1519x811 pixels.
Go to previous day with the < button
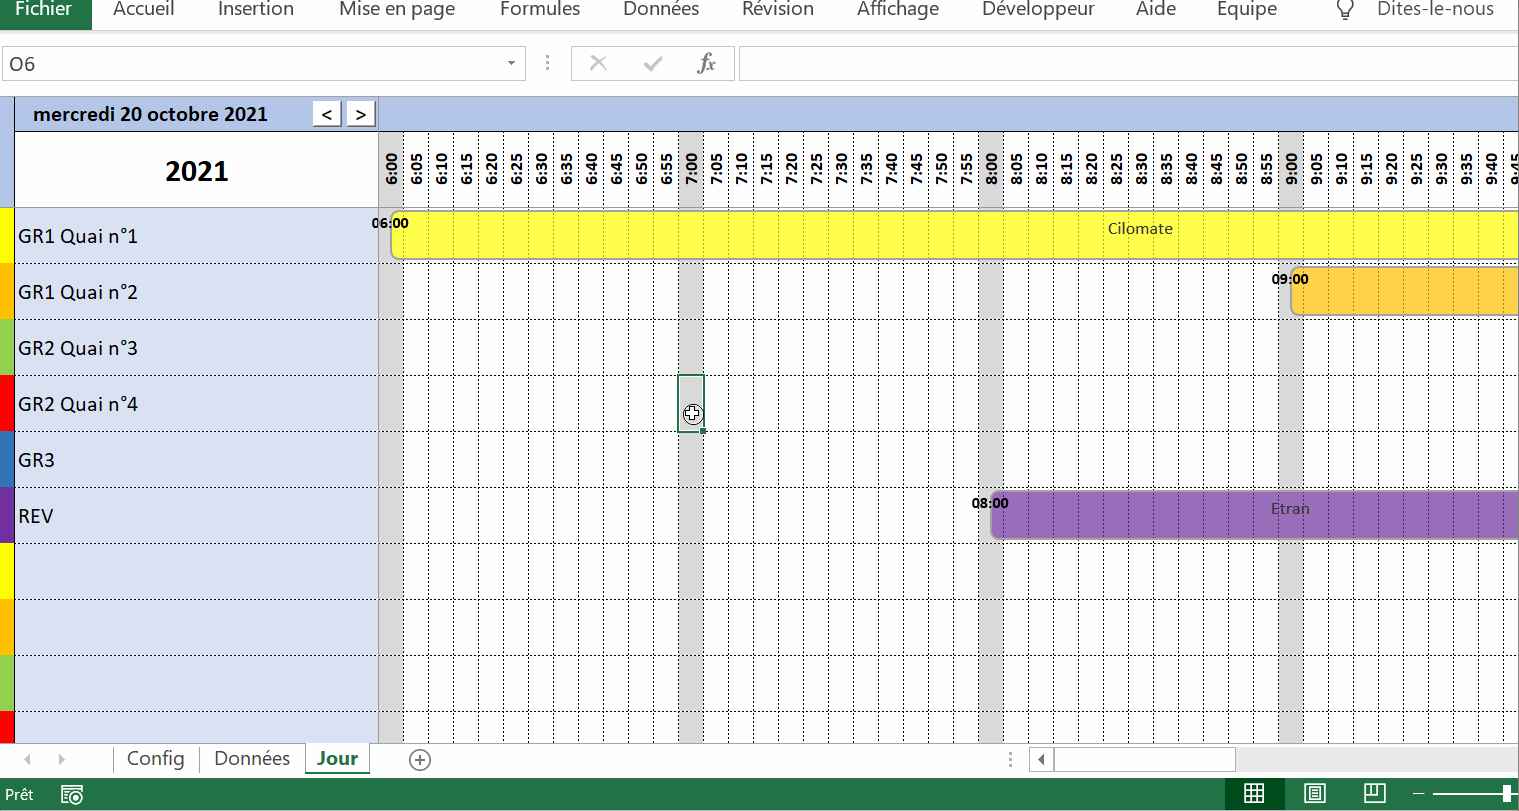coord(327,114)
